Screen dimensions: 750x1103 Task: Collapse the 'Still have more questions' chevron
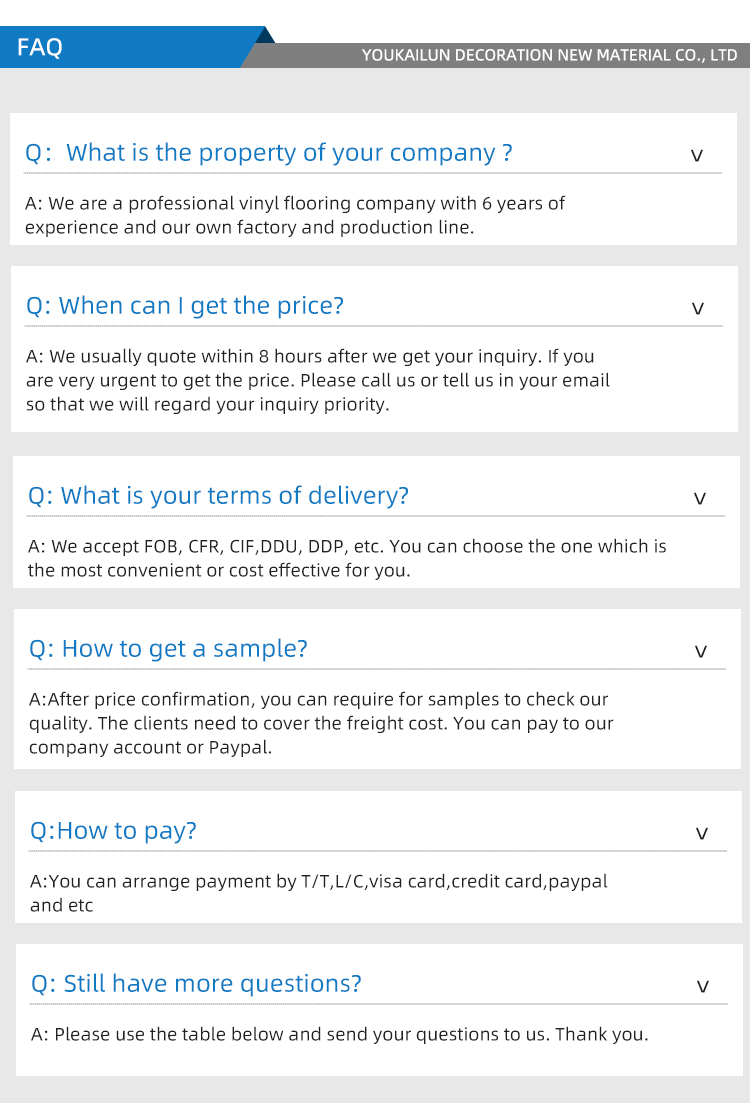coord(703,987)
